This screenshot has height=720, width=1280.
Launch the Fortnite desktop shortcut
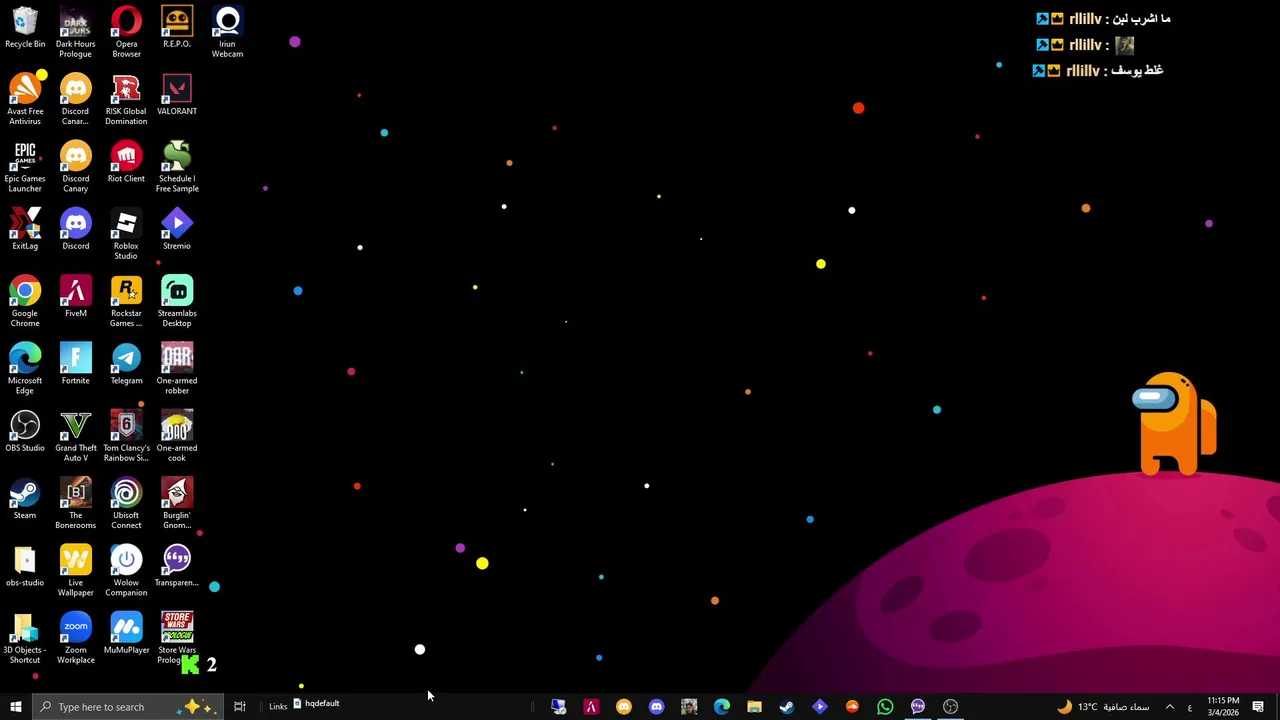[75, 364]
